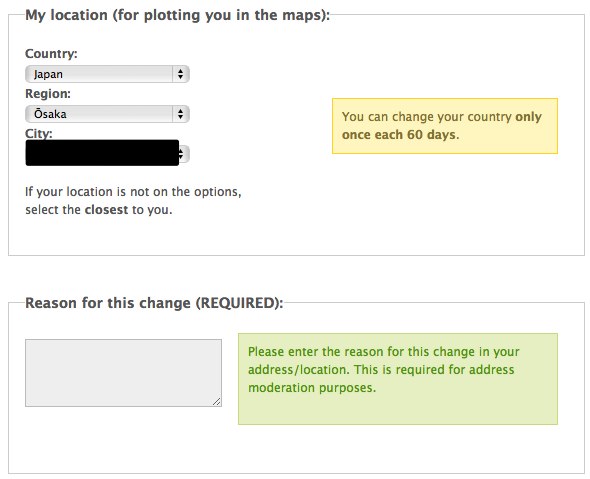Click the green address moderation notice
This screenshot has width=590, height=479.
(x=398, y=379)
